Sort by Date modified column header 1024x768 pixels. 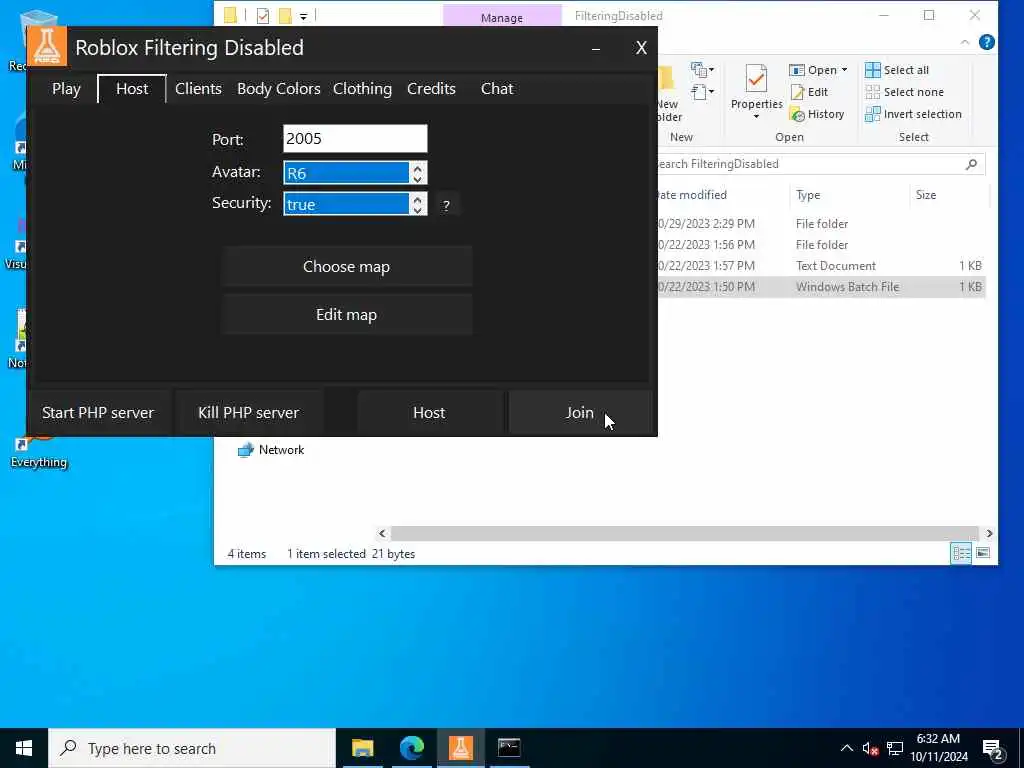coord(722,195)
